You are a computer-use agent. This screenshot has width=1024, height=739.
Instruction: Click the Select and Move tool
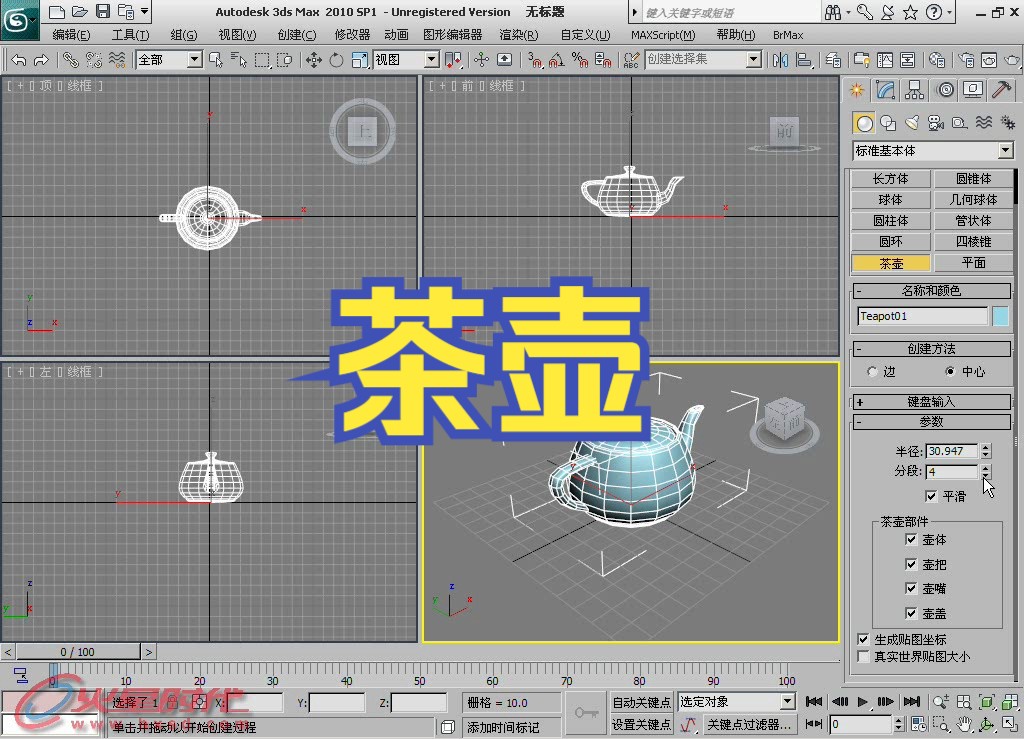(314, 60)
